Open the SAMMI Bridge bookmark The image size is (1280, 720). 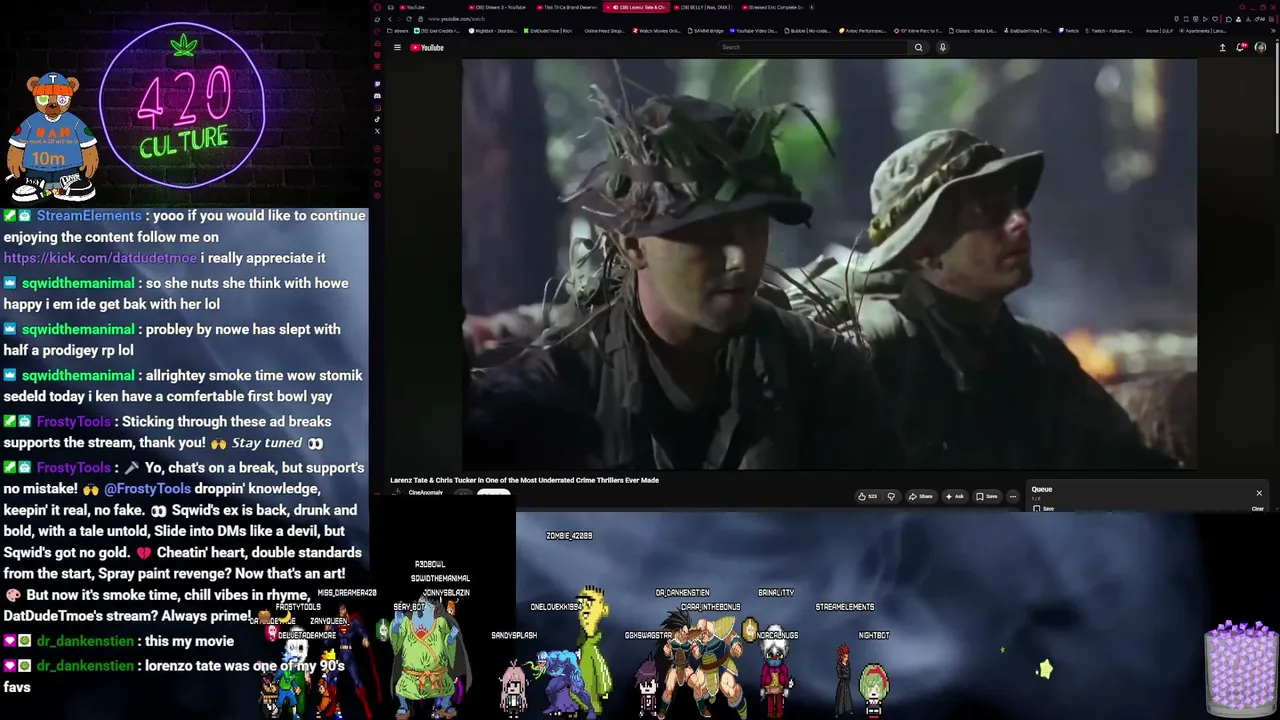[706, 31]
